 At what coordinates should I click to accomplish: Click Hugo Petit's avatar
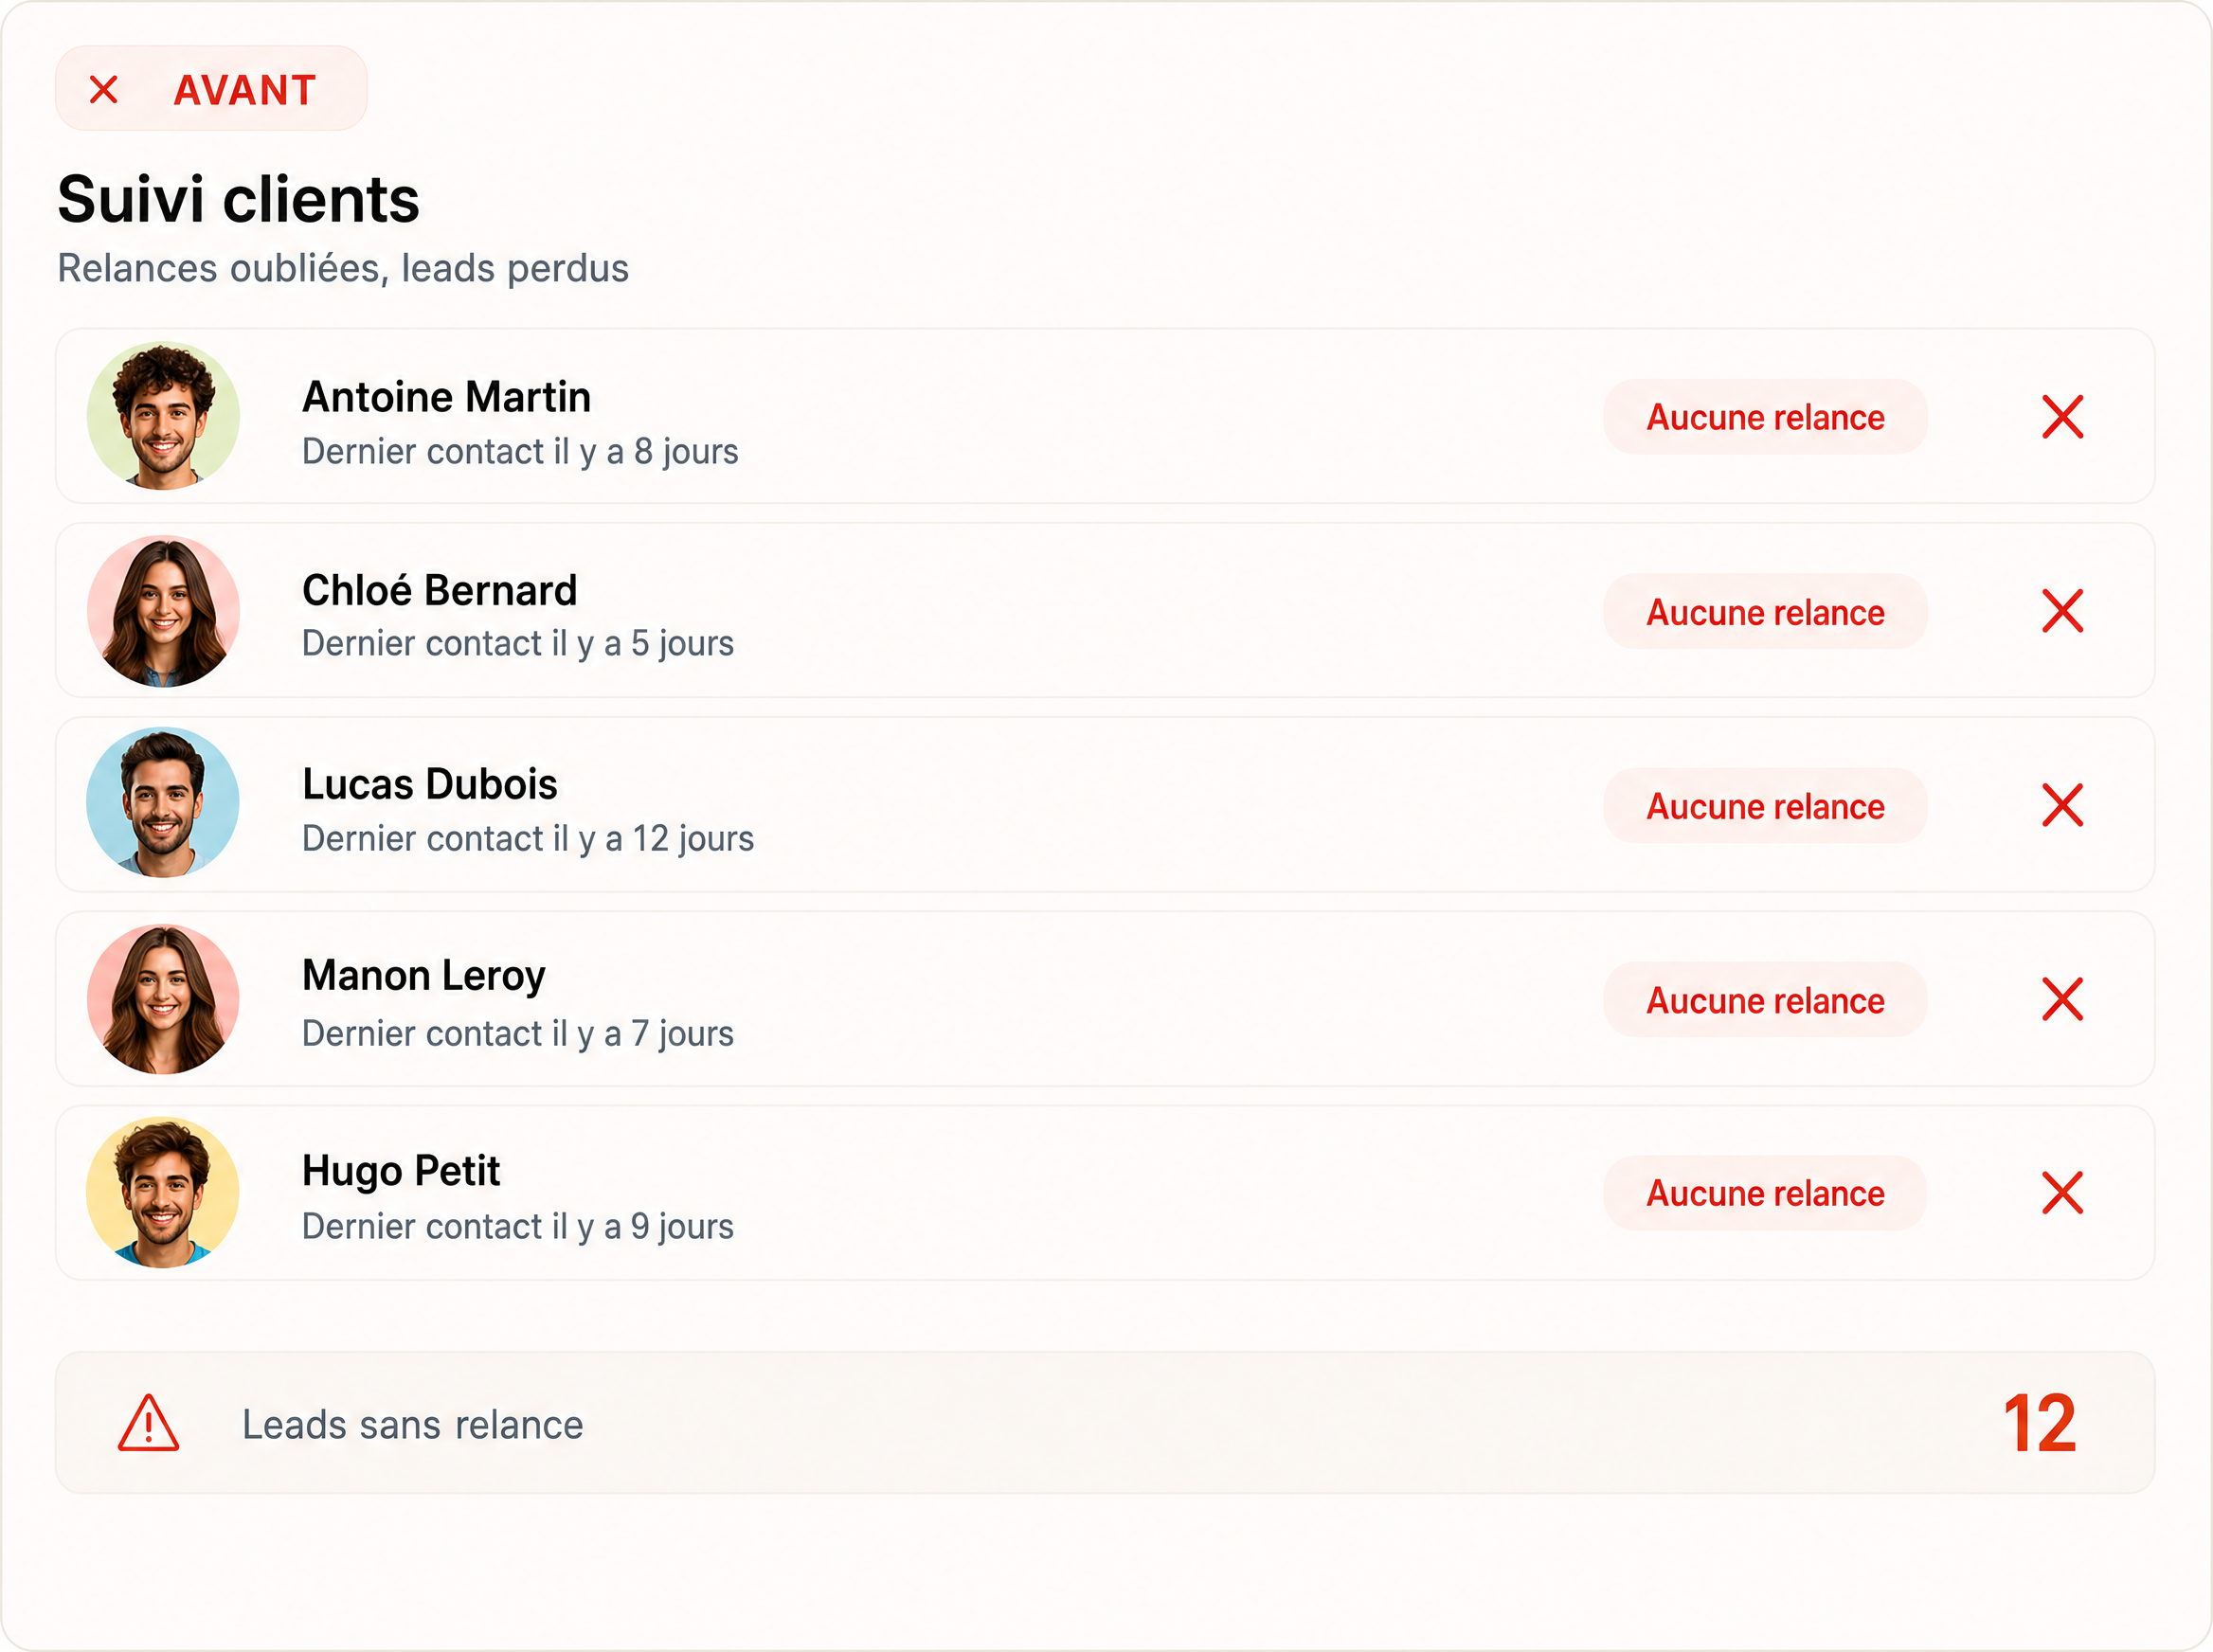tap(163, 1192)
